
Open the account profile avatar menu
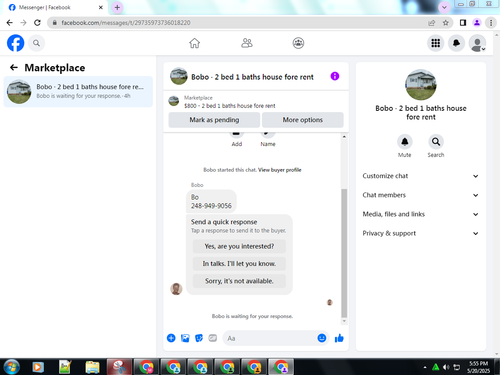[477, 43]
